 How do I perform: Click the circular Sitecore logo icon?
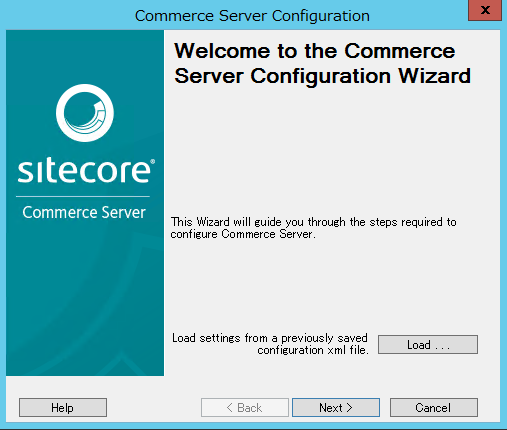(85, 113)
